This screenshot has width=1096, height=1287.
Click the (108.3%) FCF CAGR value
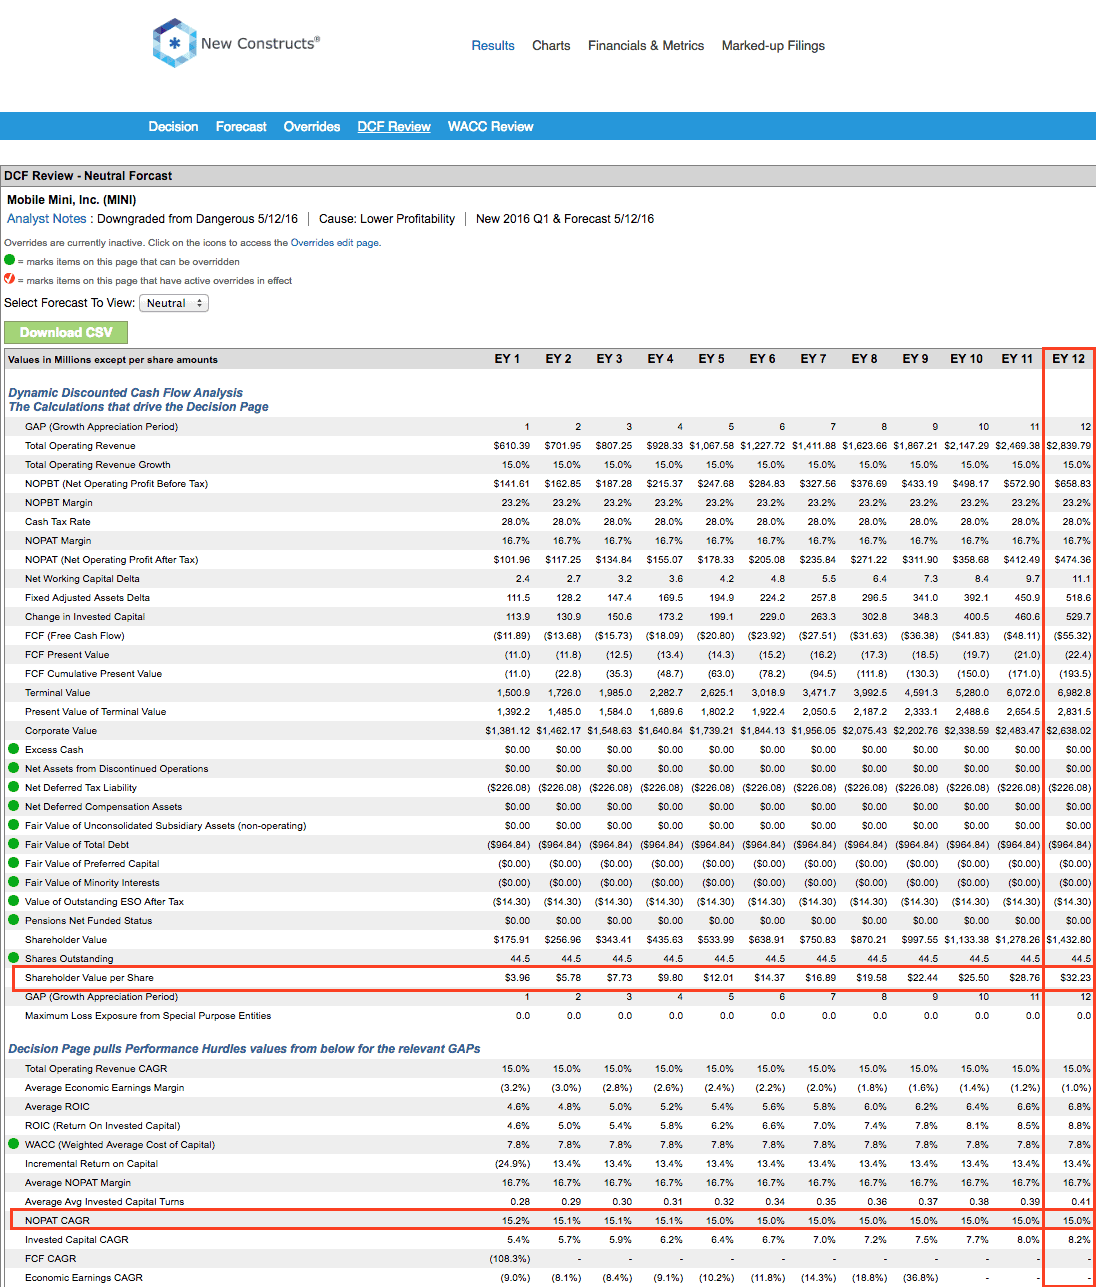coord(510,1259)
